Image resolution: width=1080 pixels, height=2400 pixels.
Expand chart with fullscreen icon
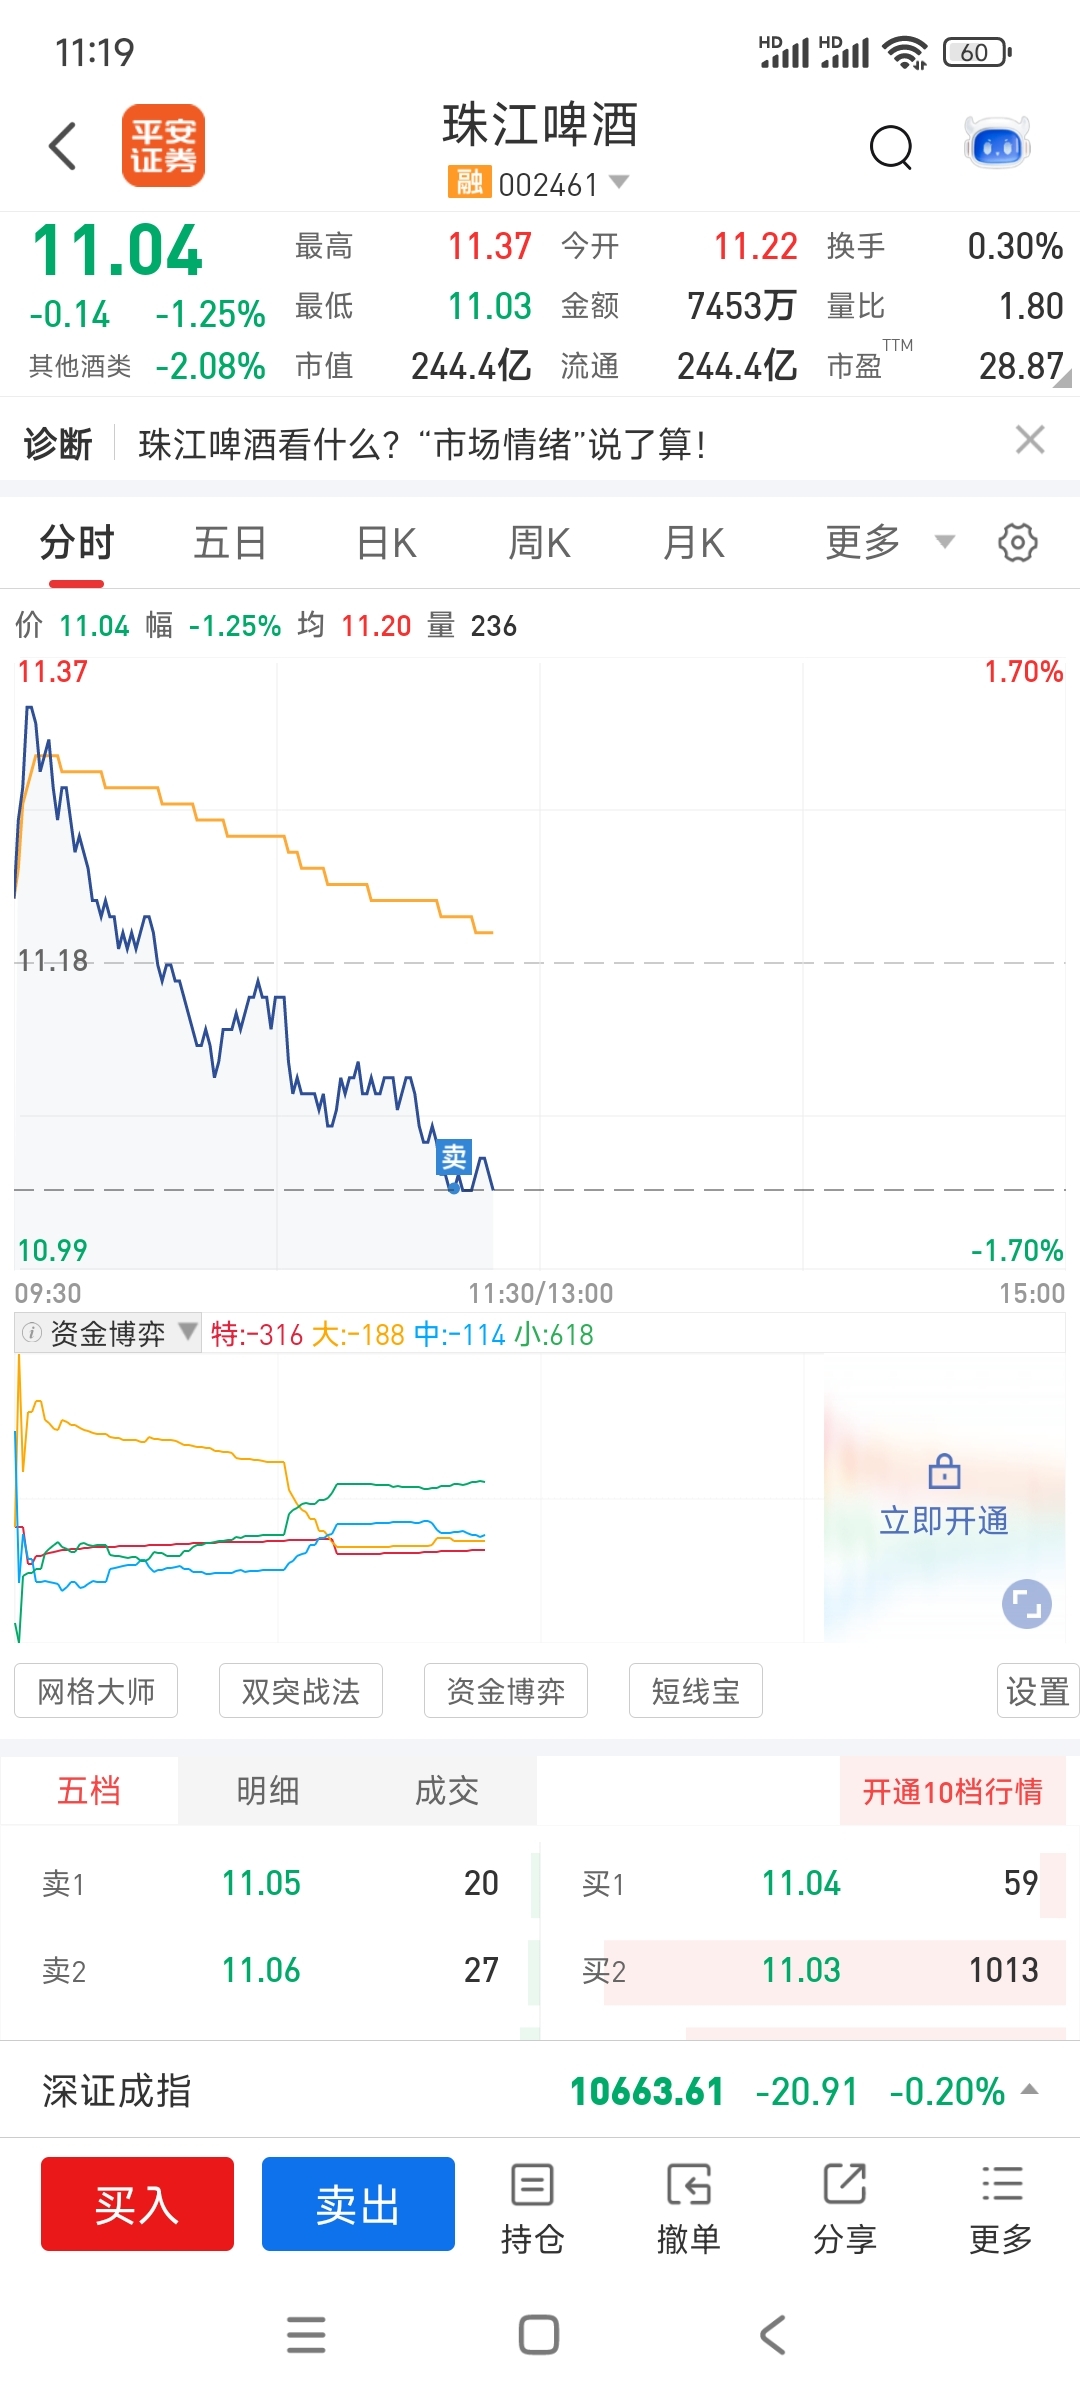click(x=1027, y=1604)
